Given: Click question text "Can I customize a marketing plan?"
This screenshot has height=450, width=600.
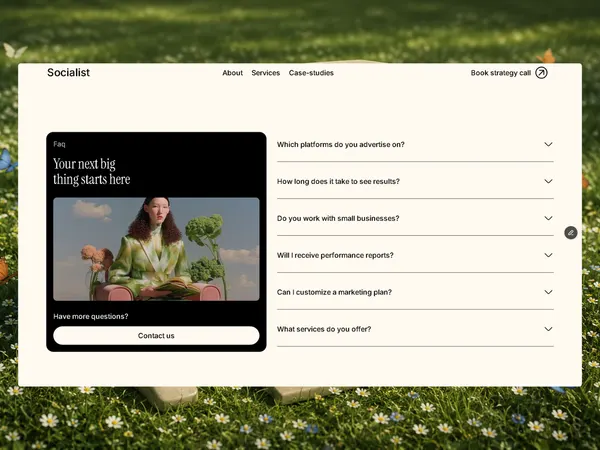Looking at the screenshot, I should pos(334,292).
